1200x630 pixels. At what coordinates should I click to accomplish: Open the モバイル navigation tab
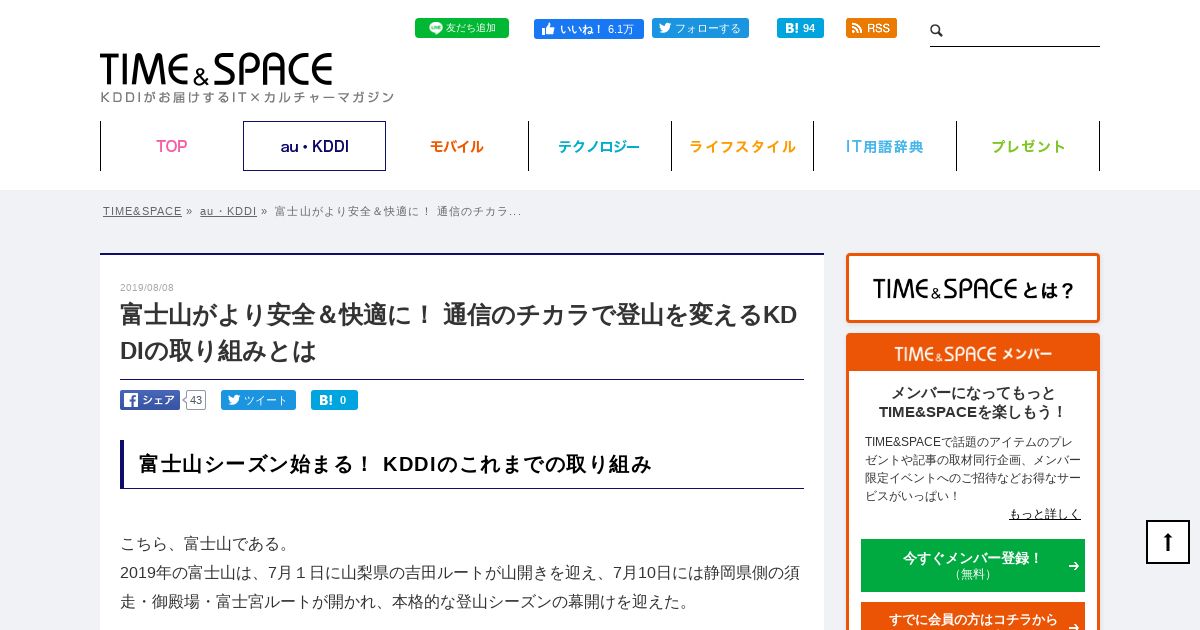tap(457, 146)
